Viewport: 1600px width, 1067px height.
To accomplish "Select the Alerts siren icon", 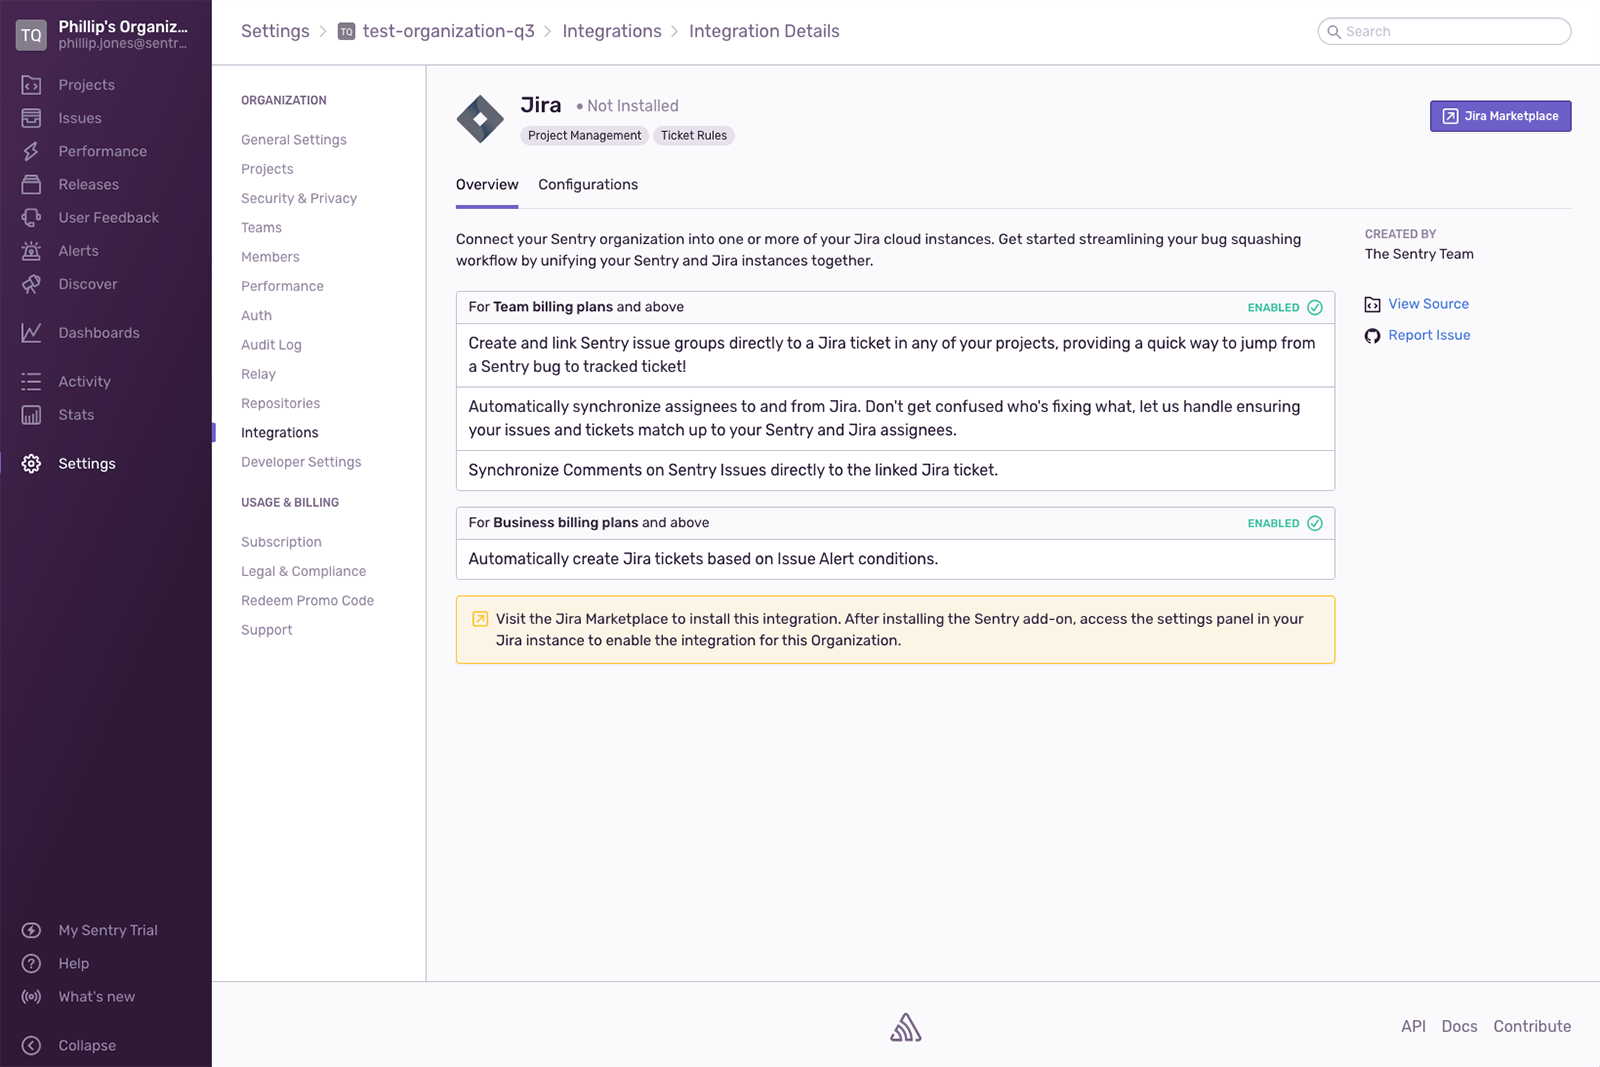I will 30,250.
